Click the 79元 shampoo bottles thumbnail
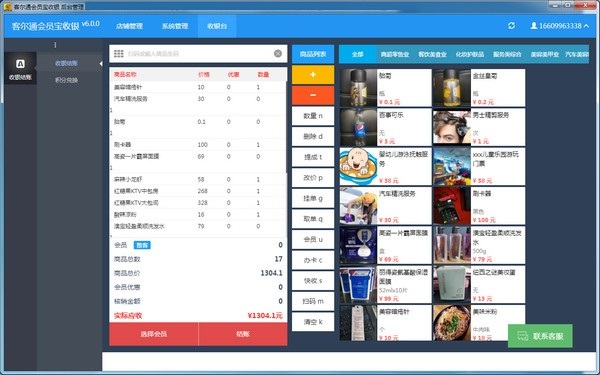The height and width of the screenshot is (375, 600). pyautogui.click(x=452, y=245)
